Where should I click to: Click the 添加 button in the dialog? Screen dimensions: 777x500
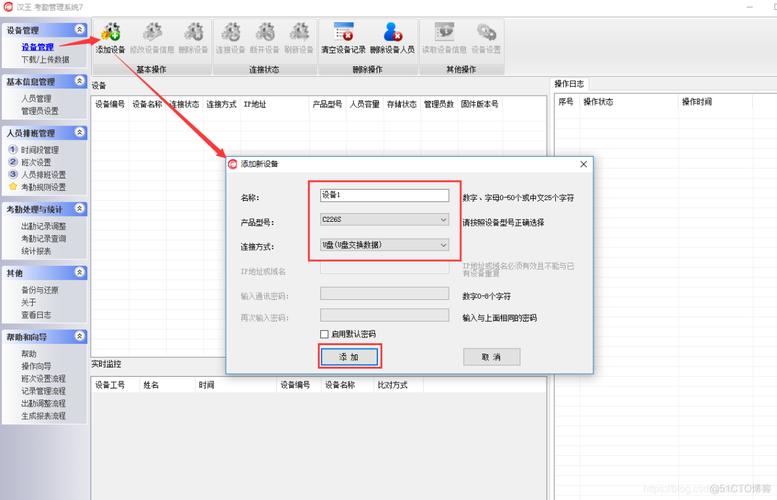pos(349,357)
